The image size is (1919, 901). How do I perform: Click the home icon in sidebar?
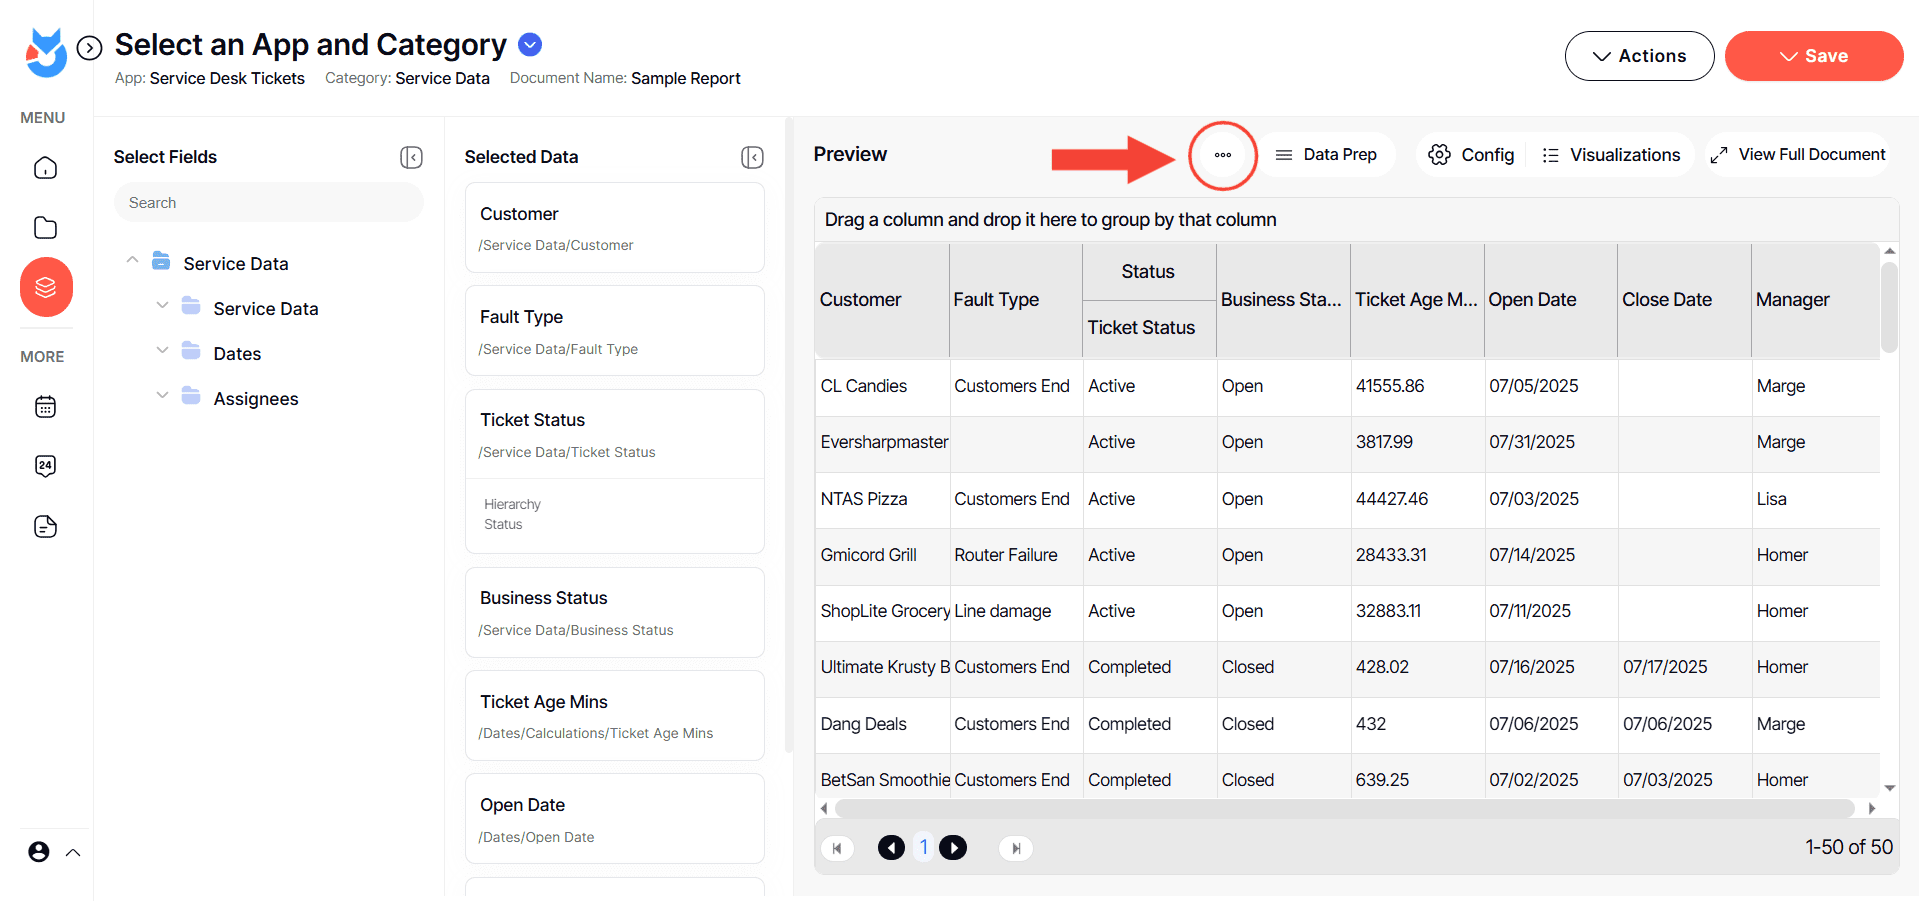45,168
